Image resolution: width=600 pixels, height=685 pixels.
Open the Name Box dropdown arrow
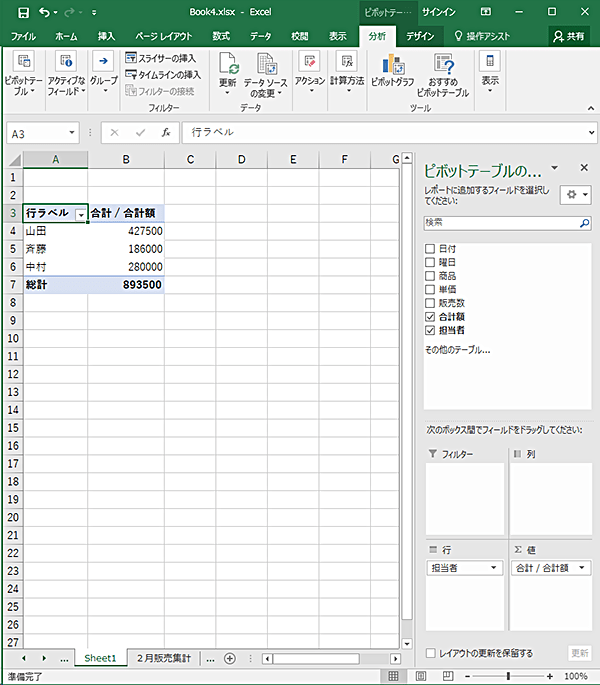pyautogui.click(x=72, y=132)
